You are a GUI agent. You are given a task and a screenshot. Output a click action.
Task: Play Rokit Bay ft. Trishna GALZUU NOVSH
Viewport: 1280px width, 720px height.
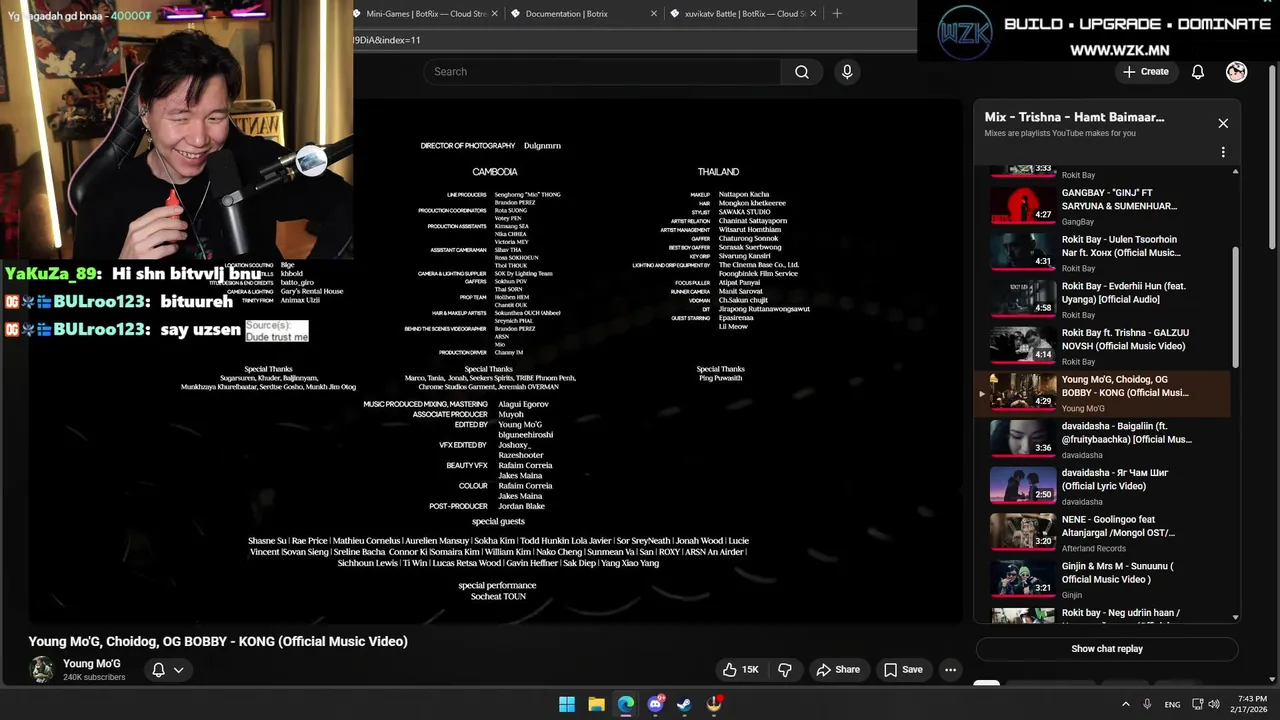coord(1105,346)
